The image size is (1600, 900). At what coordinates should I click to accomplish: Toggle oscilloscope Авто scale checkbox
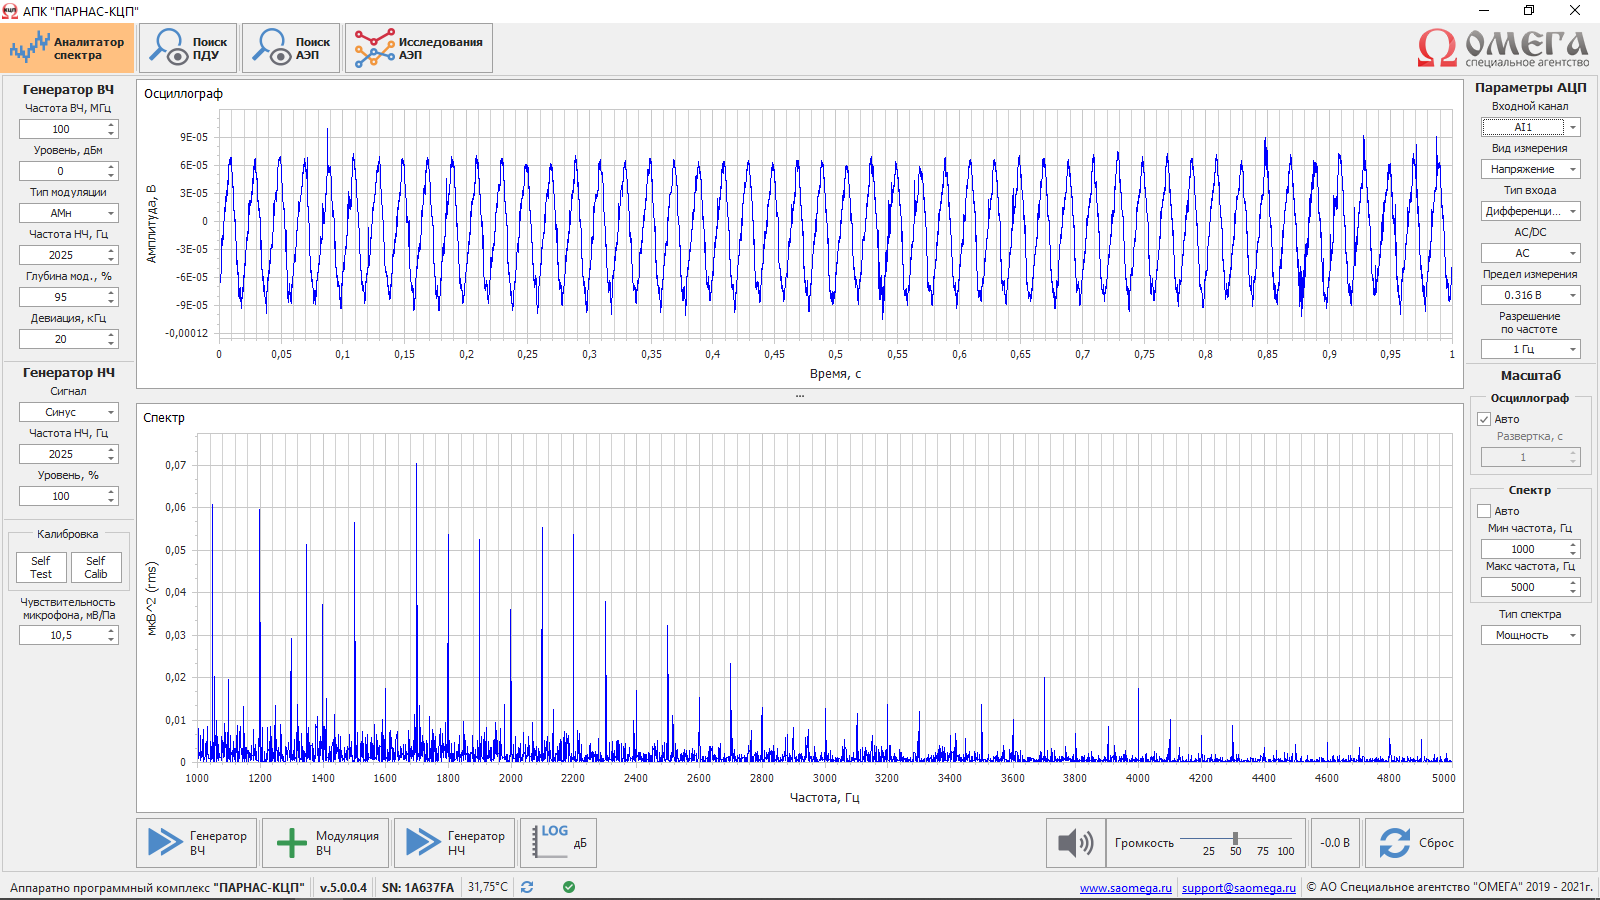[x=1484, y=419]
